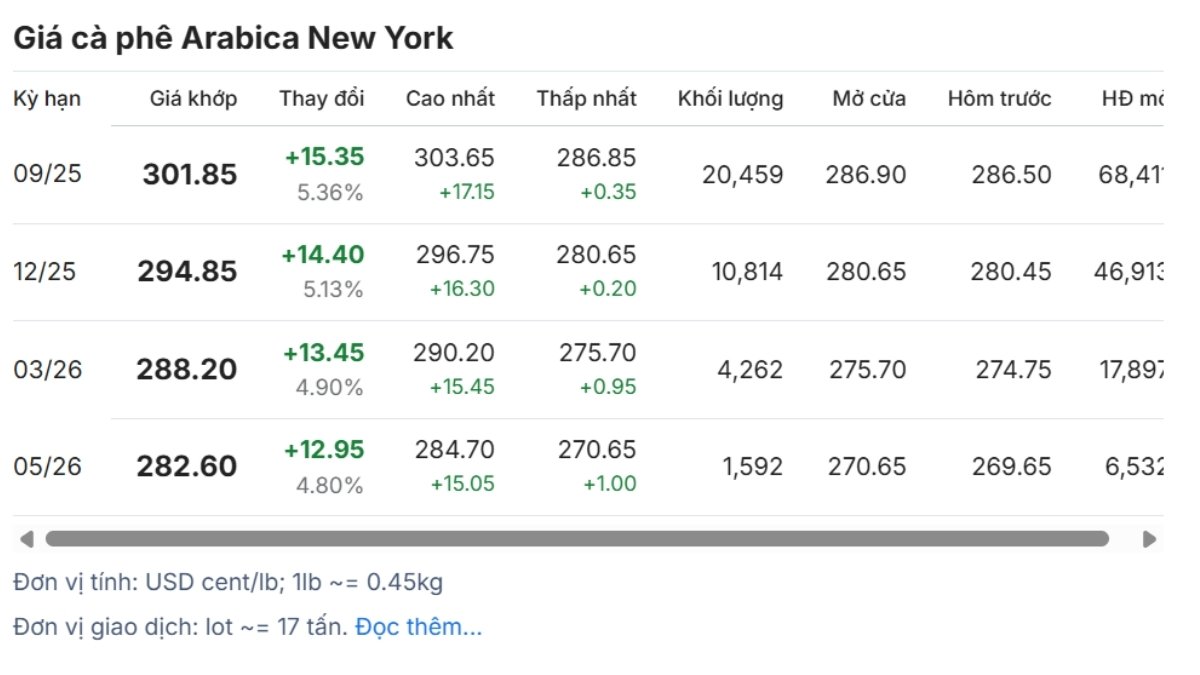Click the horizontal scrollbar thumb under table
1200x675 pixels.
pyautogui.click(x=577, y=539)
